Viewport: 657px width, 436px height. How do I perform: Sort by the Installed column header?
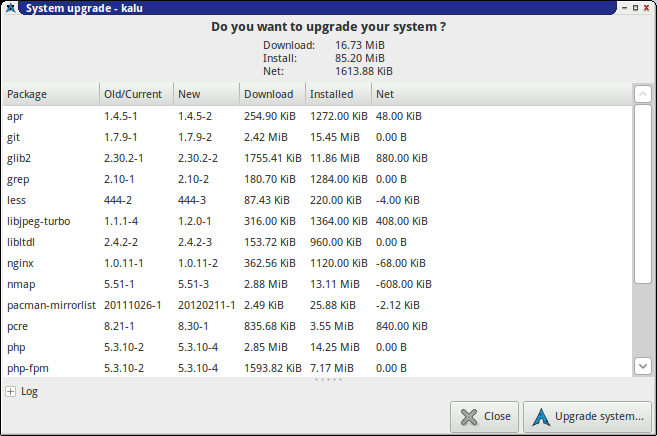point(338,94)
